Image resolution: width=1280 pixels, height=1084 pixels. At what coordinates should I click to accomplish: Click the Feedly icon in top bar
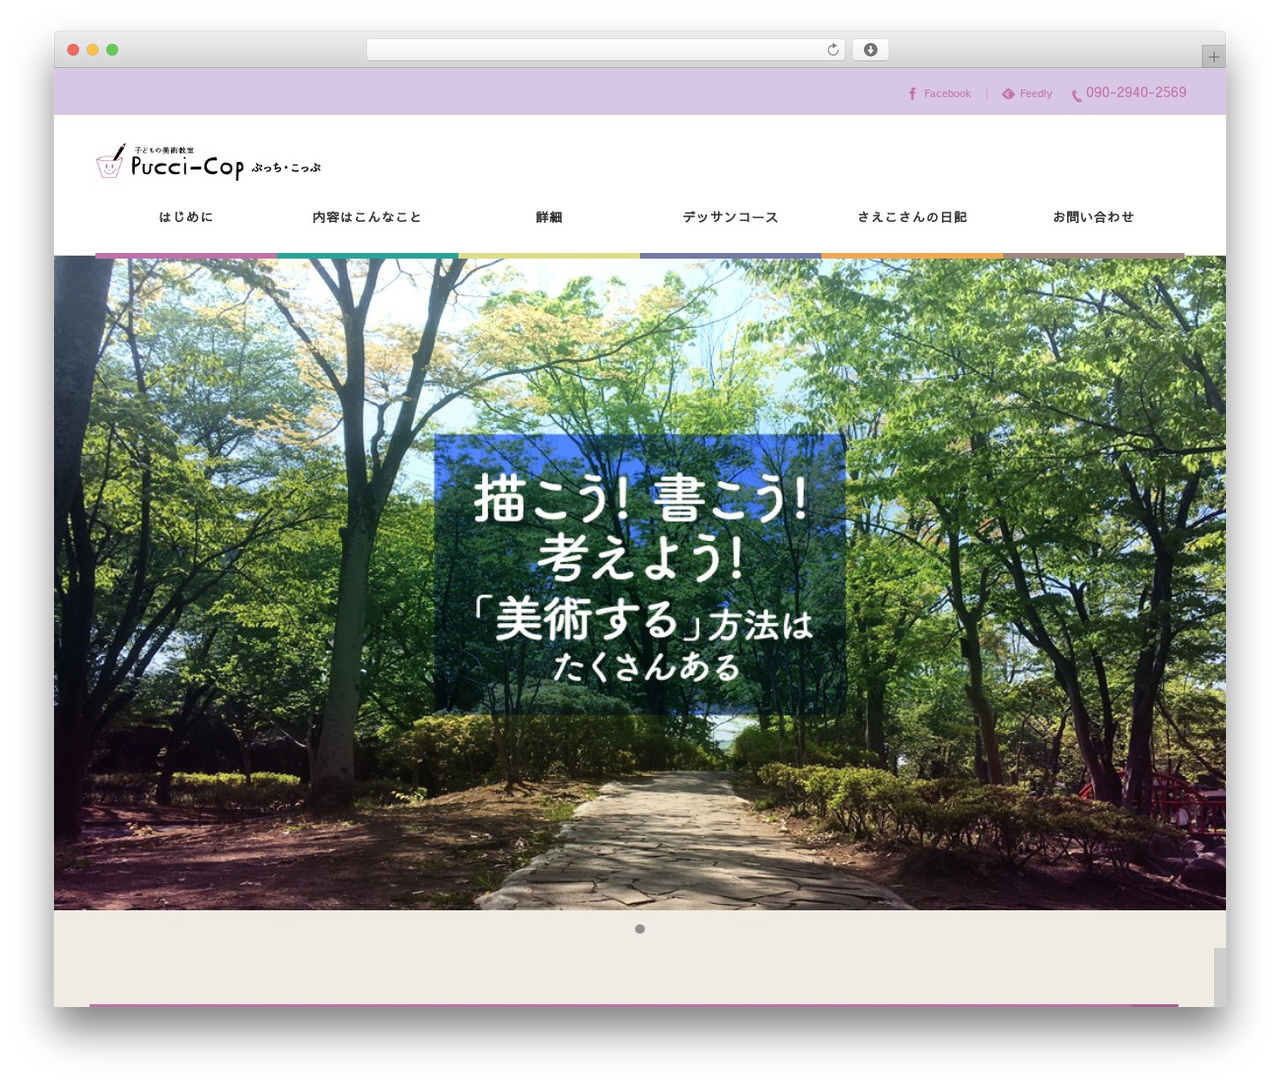1008,94
